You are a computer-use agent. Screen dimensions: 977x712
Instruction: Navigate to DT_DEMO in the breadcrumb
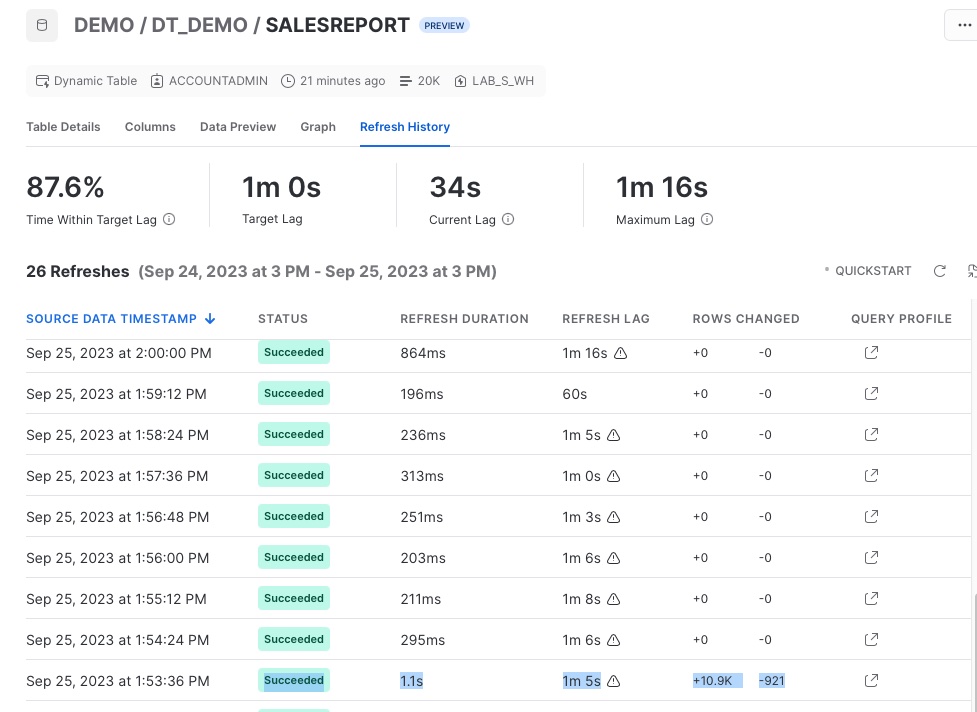(199, 25)
